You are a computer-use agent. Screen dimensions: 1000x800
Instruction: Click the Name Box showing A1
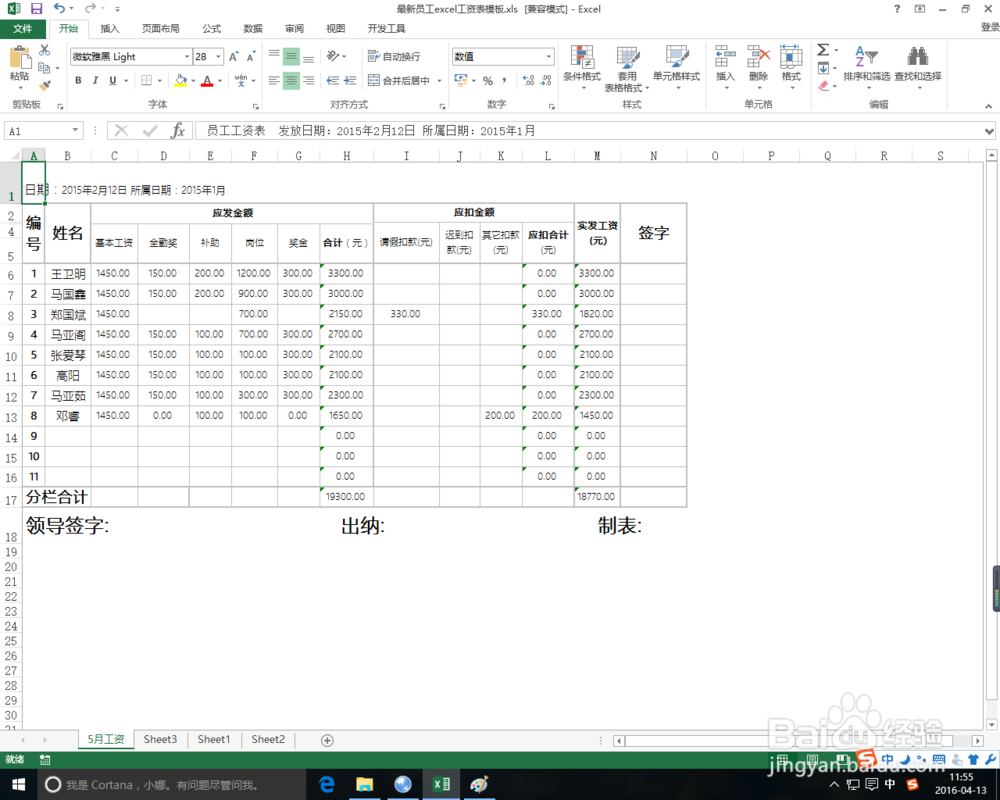[x=43, y=131]
